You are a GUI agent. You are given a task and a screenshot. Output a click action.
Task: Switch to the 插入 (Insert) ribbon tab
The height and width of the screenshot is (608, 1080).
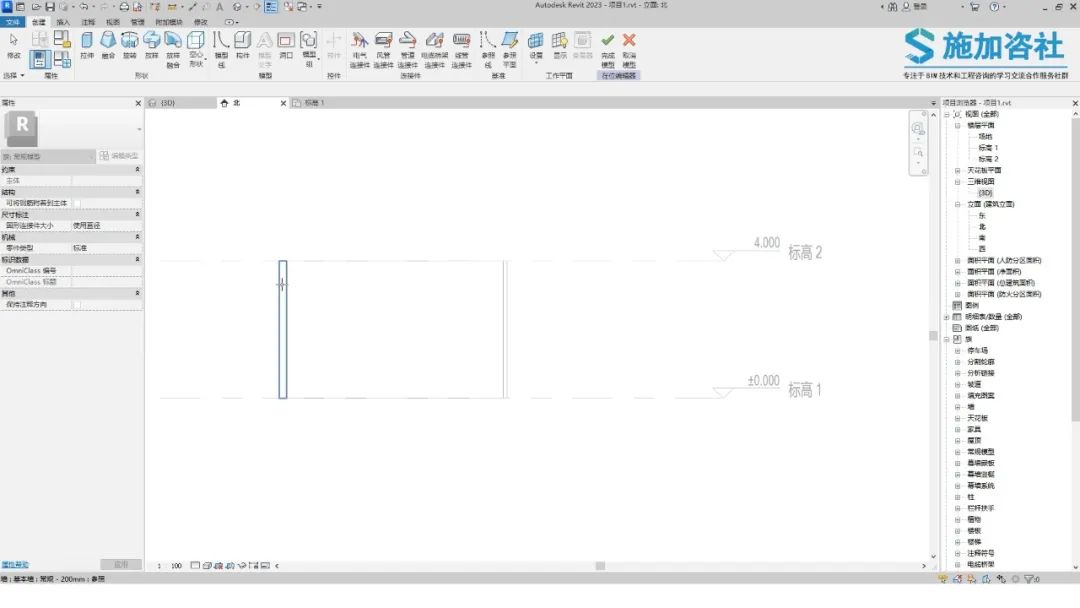pos(63,22)
